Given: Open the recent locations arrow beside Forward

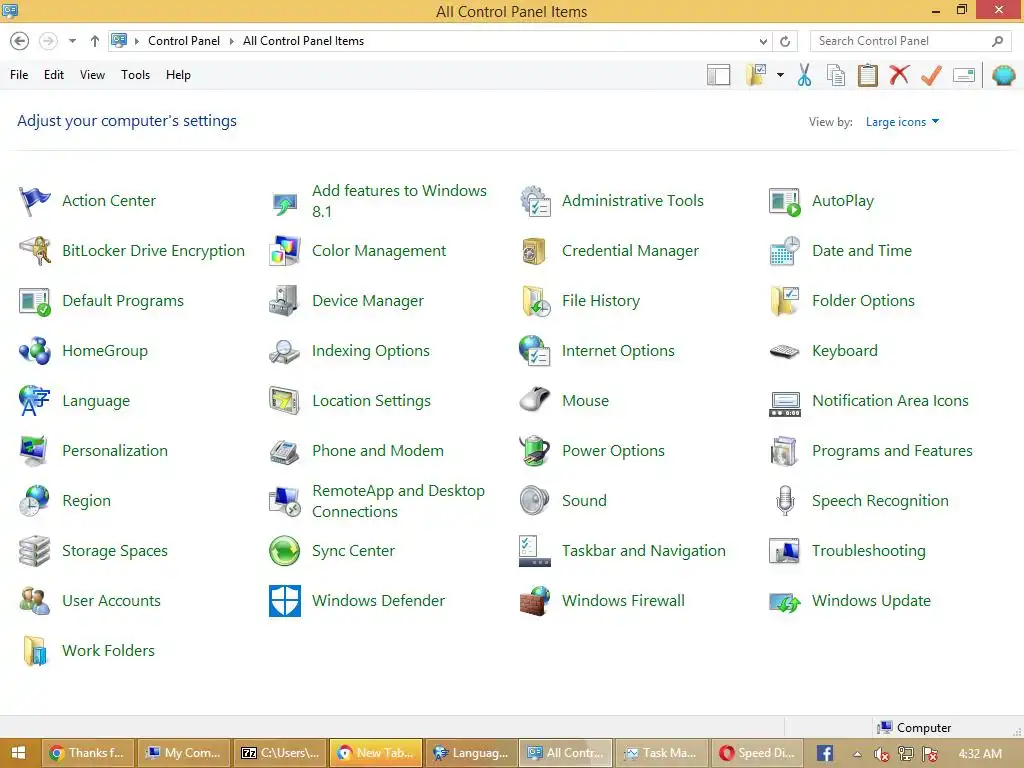Looking at the screenshot, I should (72, 41).
